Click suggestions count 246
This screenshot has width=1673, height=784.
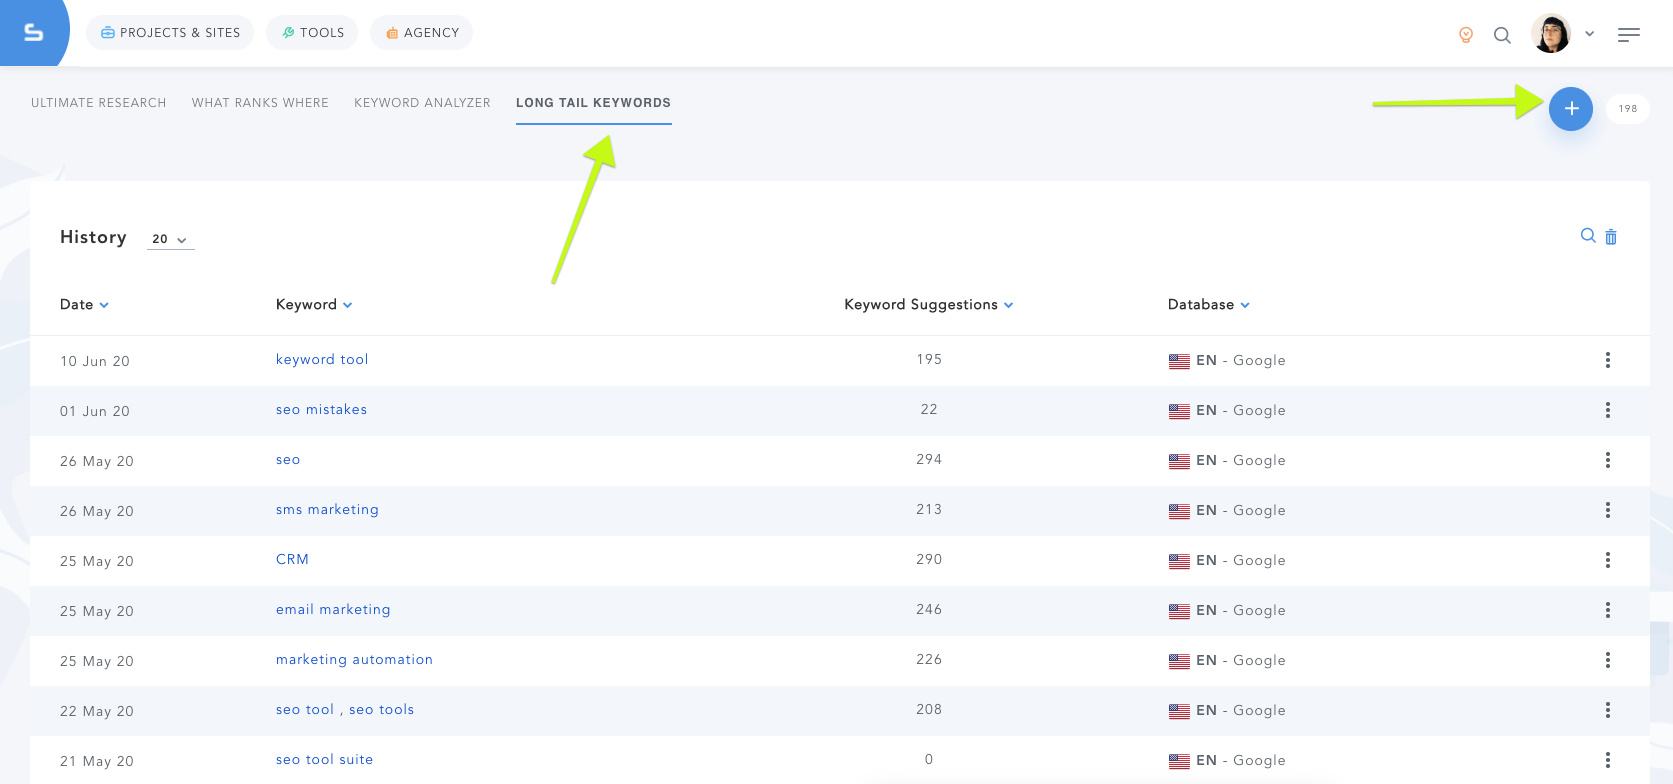929,609
